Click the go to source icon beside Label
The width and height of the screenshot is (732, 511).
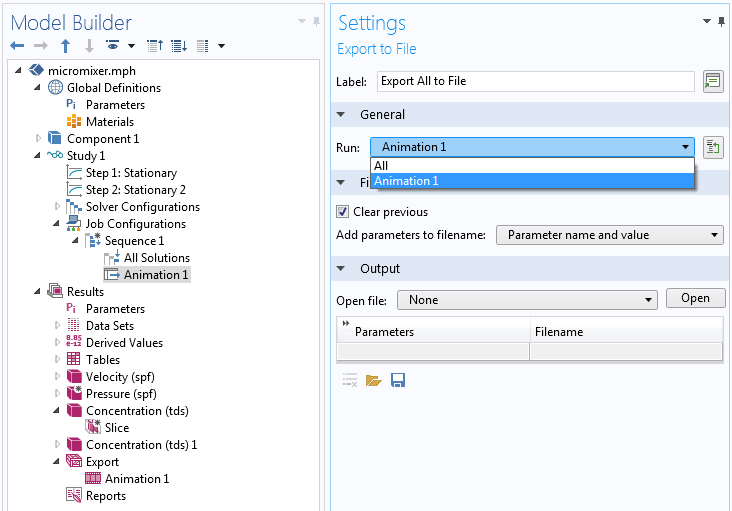click(x=713, y=81)
